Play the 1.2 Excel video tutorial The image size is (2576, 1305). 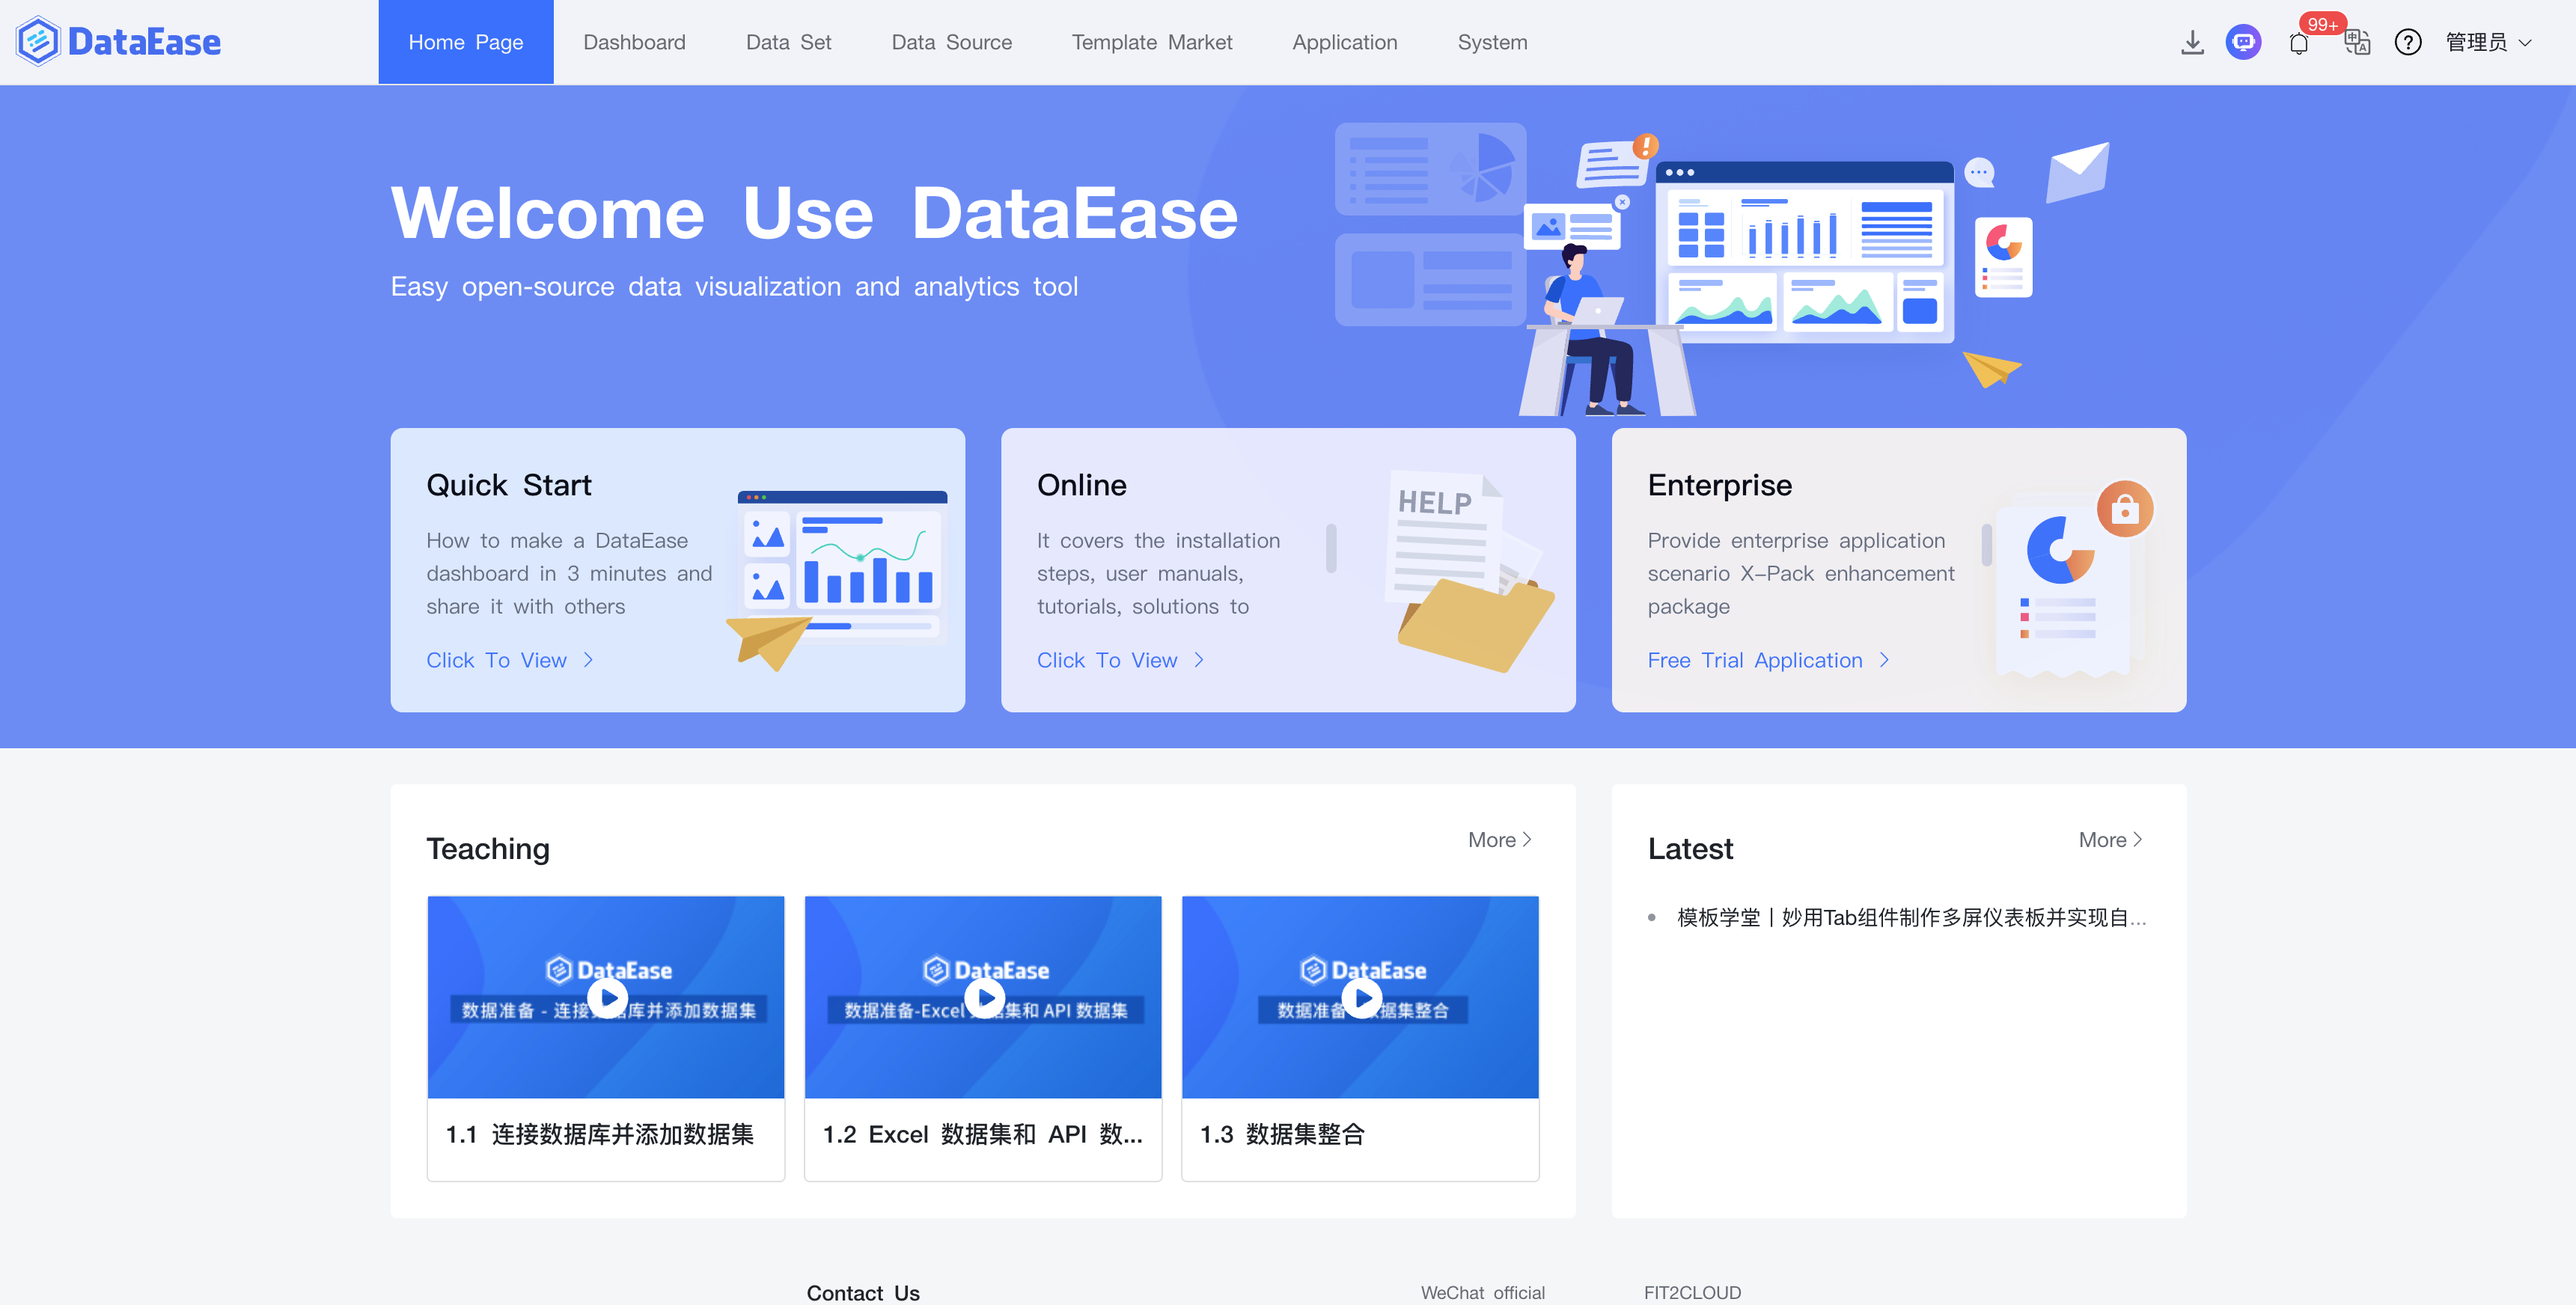pos(984,997)
